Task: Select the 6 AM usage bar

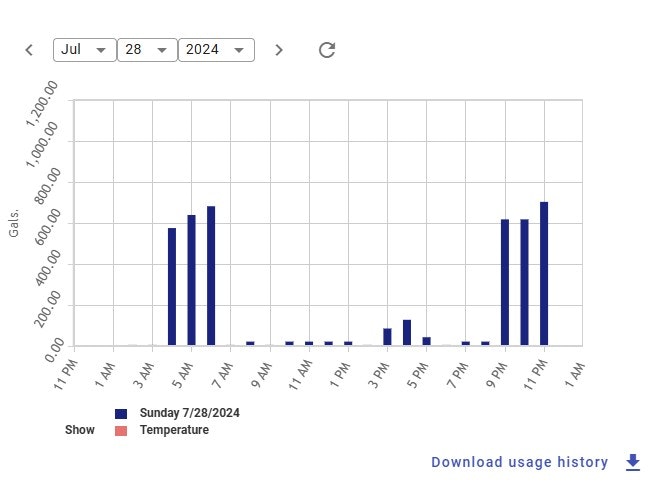Action: tap(211, 276)
